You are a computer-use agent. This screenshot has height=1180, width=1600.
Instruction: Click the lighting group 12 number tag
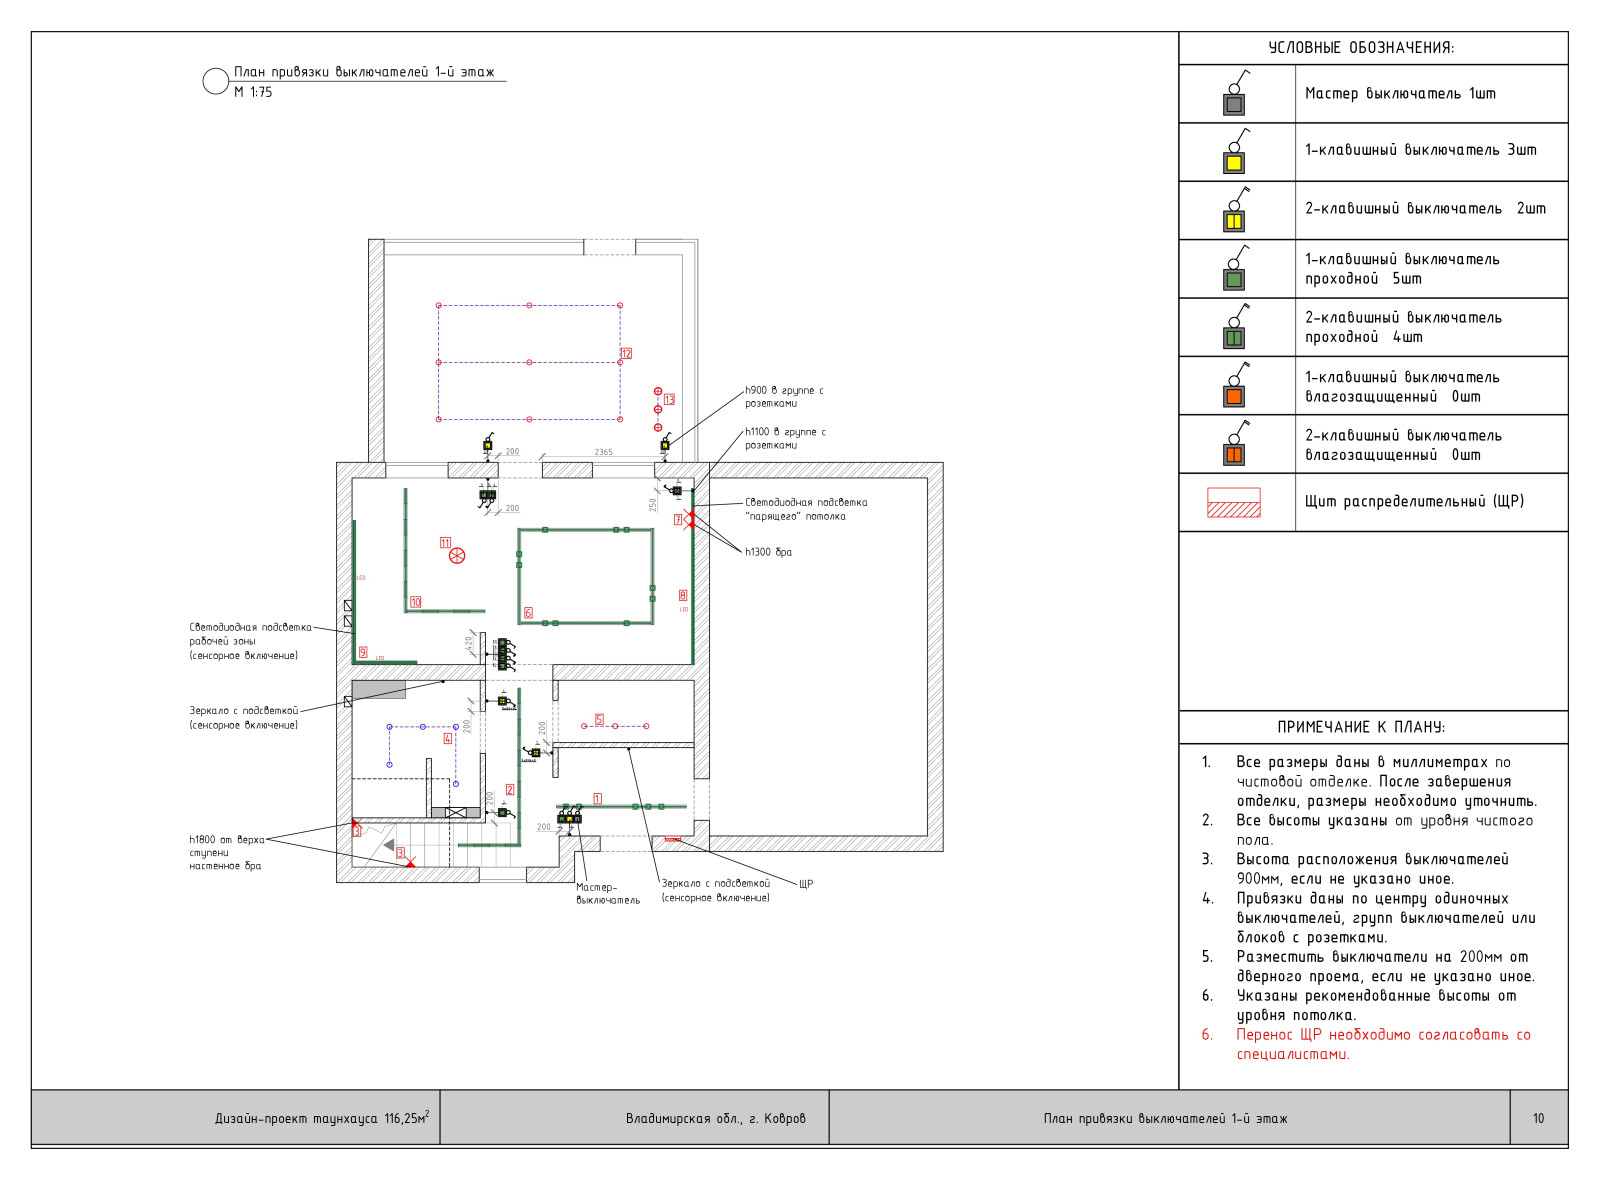click(626, 354)
